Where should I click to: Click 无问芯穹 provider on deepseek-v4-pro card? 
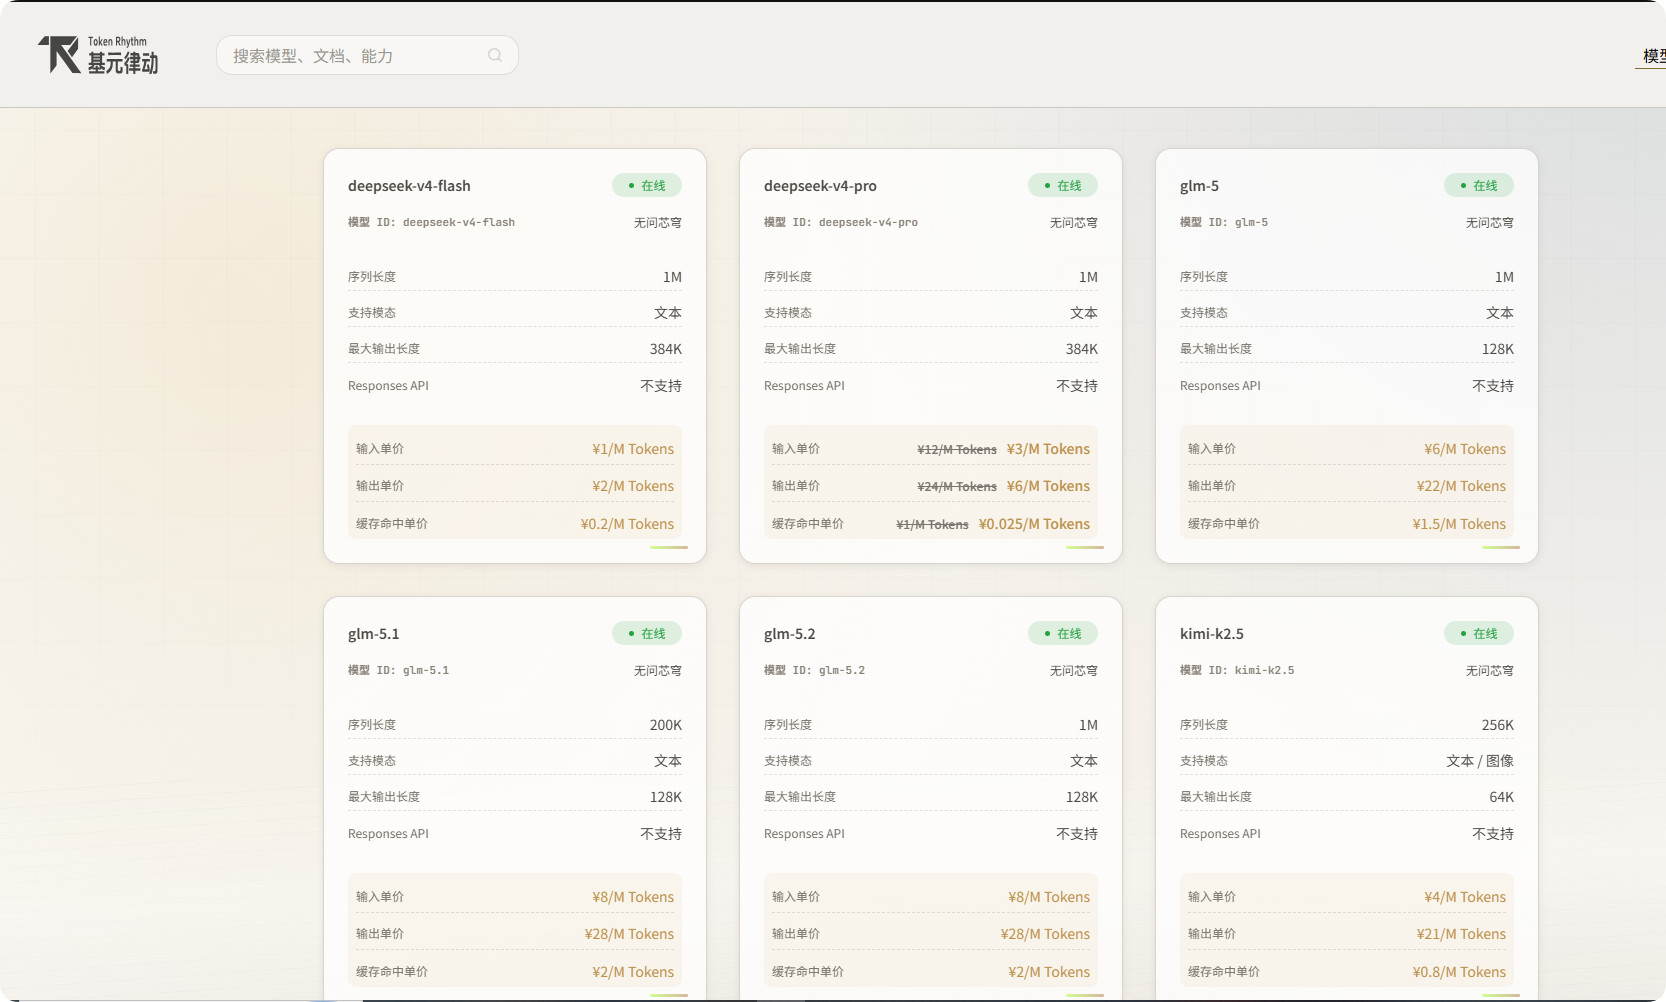(1073, 222)
